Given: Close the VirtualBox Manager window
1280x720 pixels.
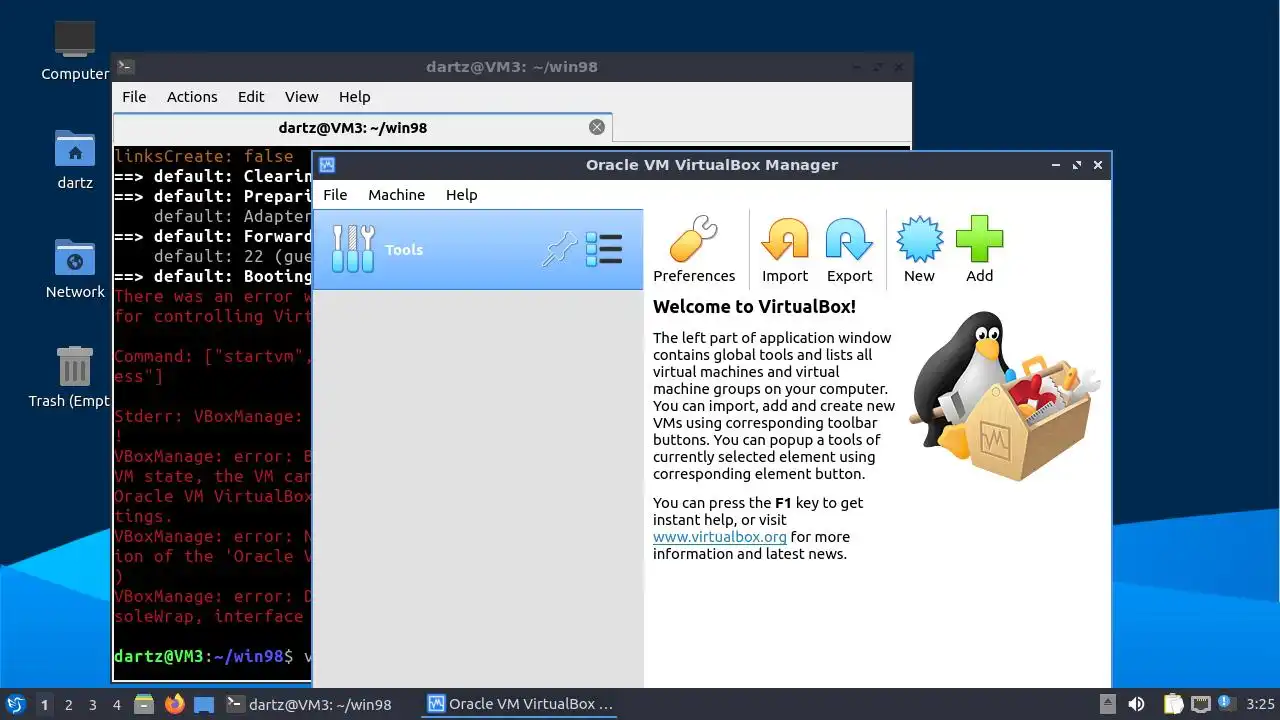Looking at the screenshot, I should pos(1098,165).
